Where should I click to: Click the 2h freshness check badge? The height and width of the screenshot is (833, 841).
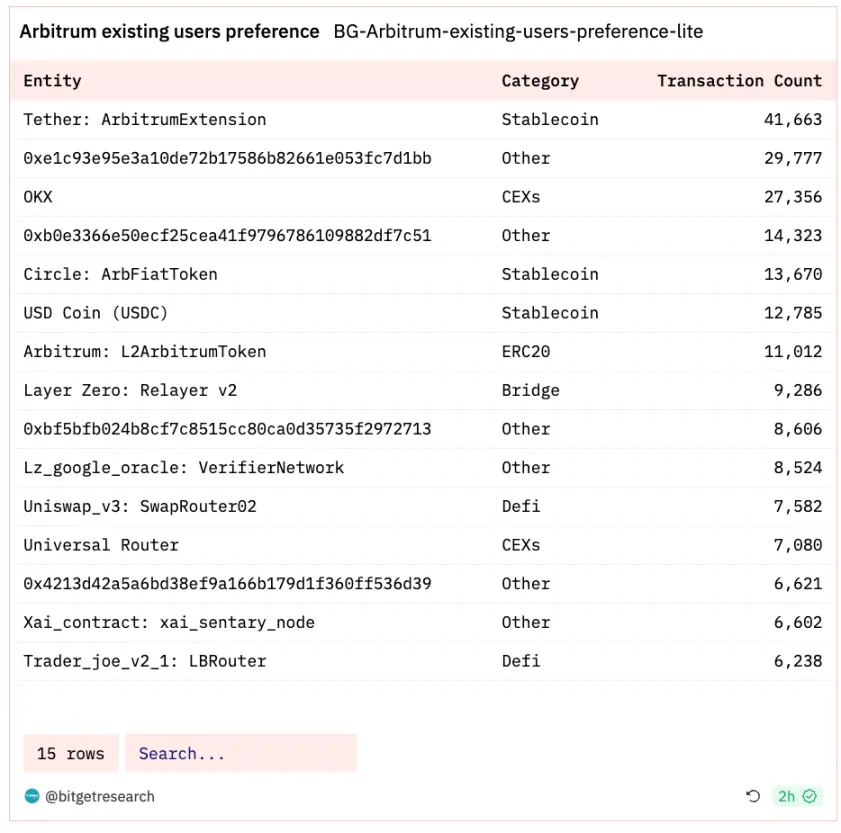(x=798, y=797)
